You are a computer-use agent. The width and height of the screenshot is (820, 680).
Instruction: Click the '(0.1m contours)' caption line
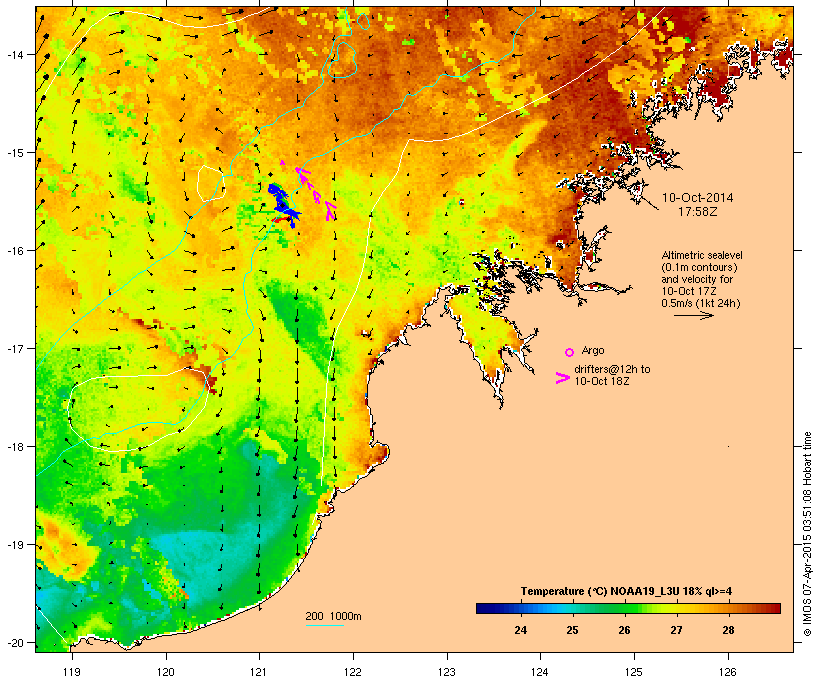[699, 267]
